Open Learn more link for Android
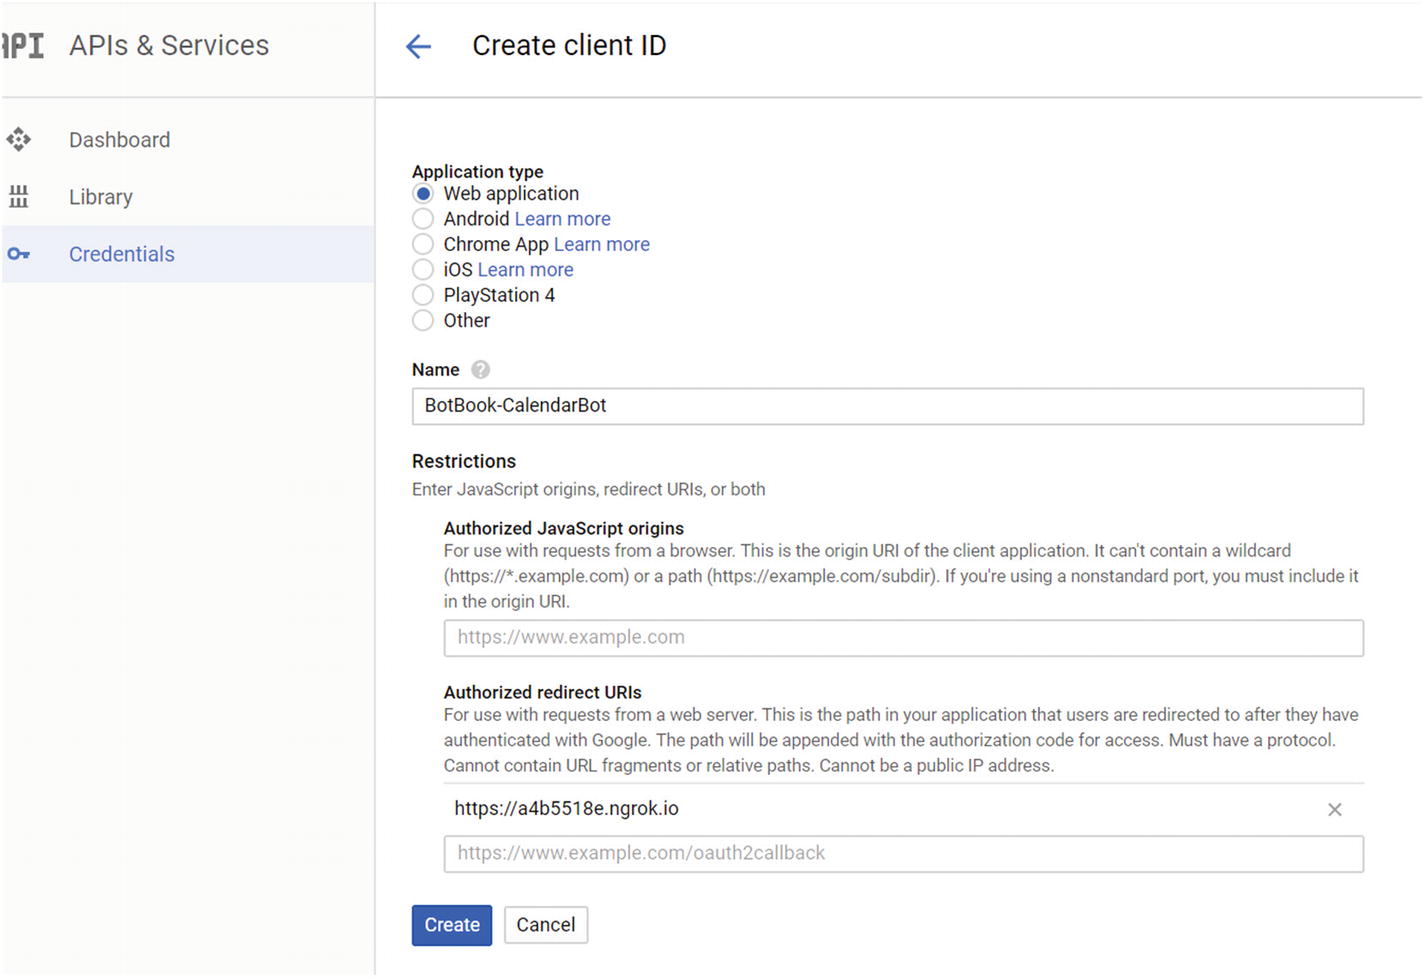This screenshot has width=1425, height=978. click(562, 219)
